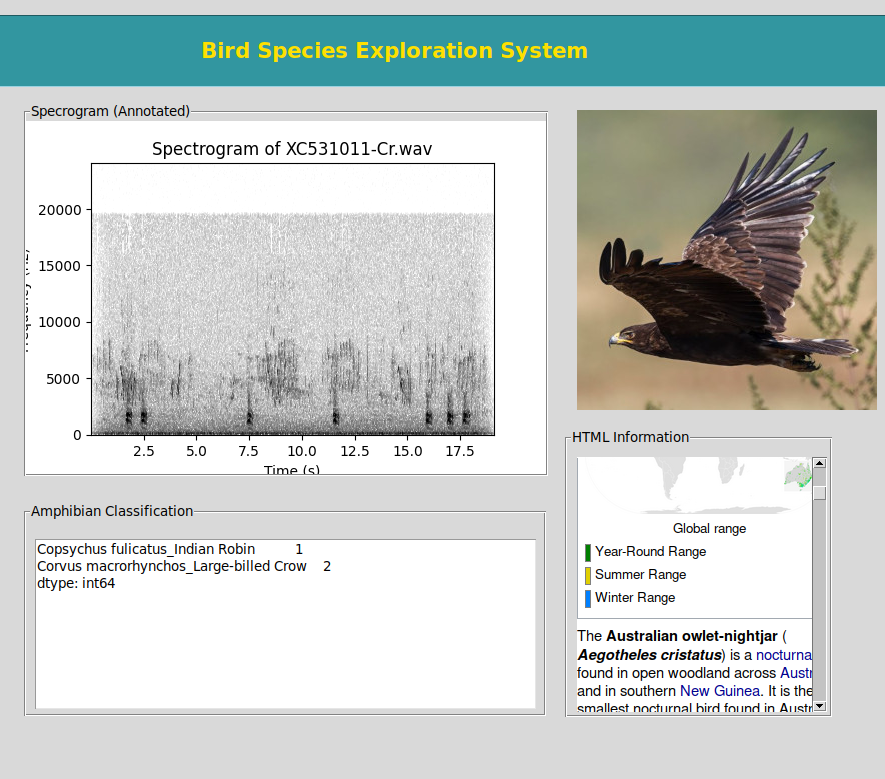Click the Year-Round Range green swatch
This screenshot has height=779, width=885.
point(588,552)
